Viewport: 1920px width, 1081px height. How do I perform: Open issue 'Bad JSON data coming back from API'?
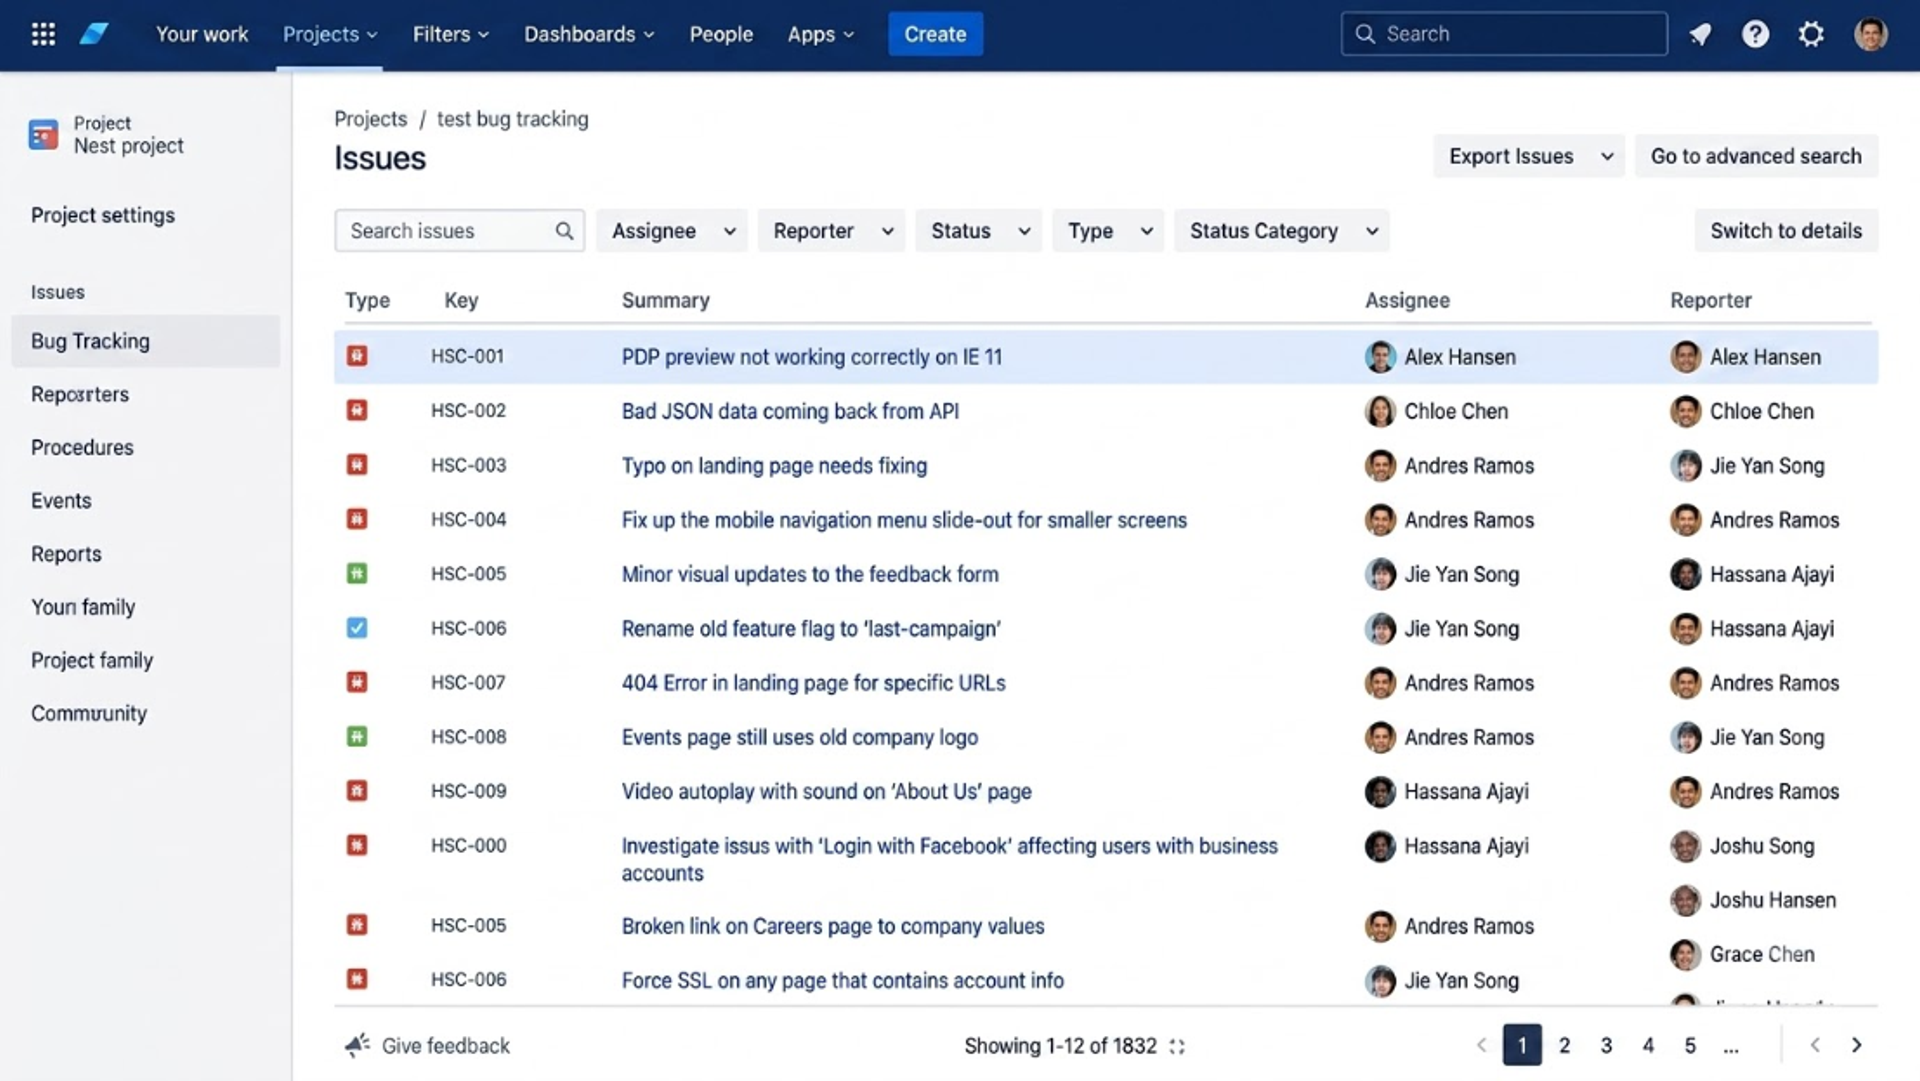pos(790,411)
